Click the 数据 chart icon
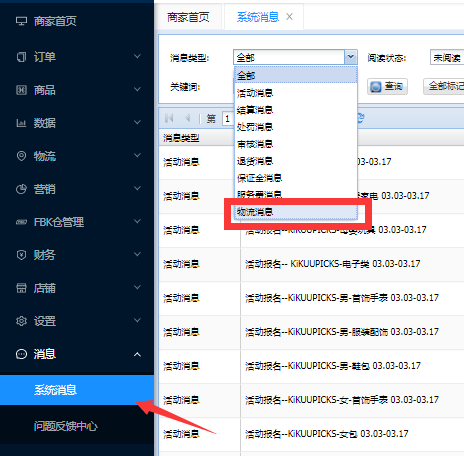 (x=21, y=123)
